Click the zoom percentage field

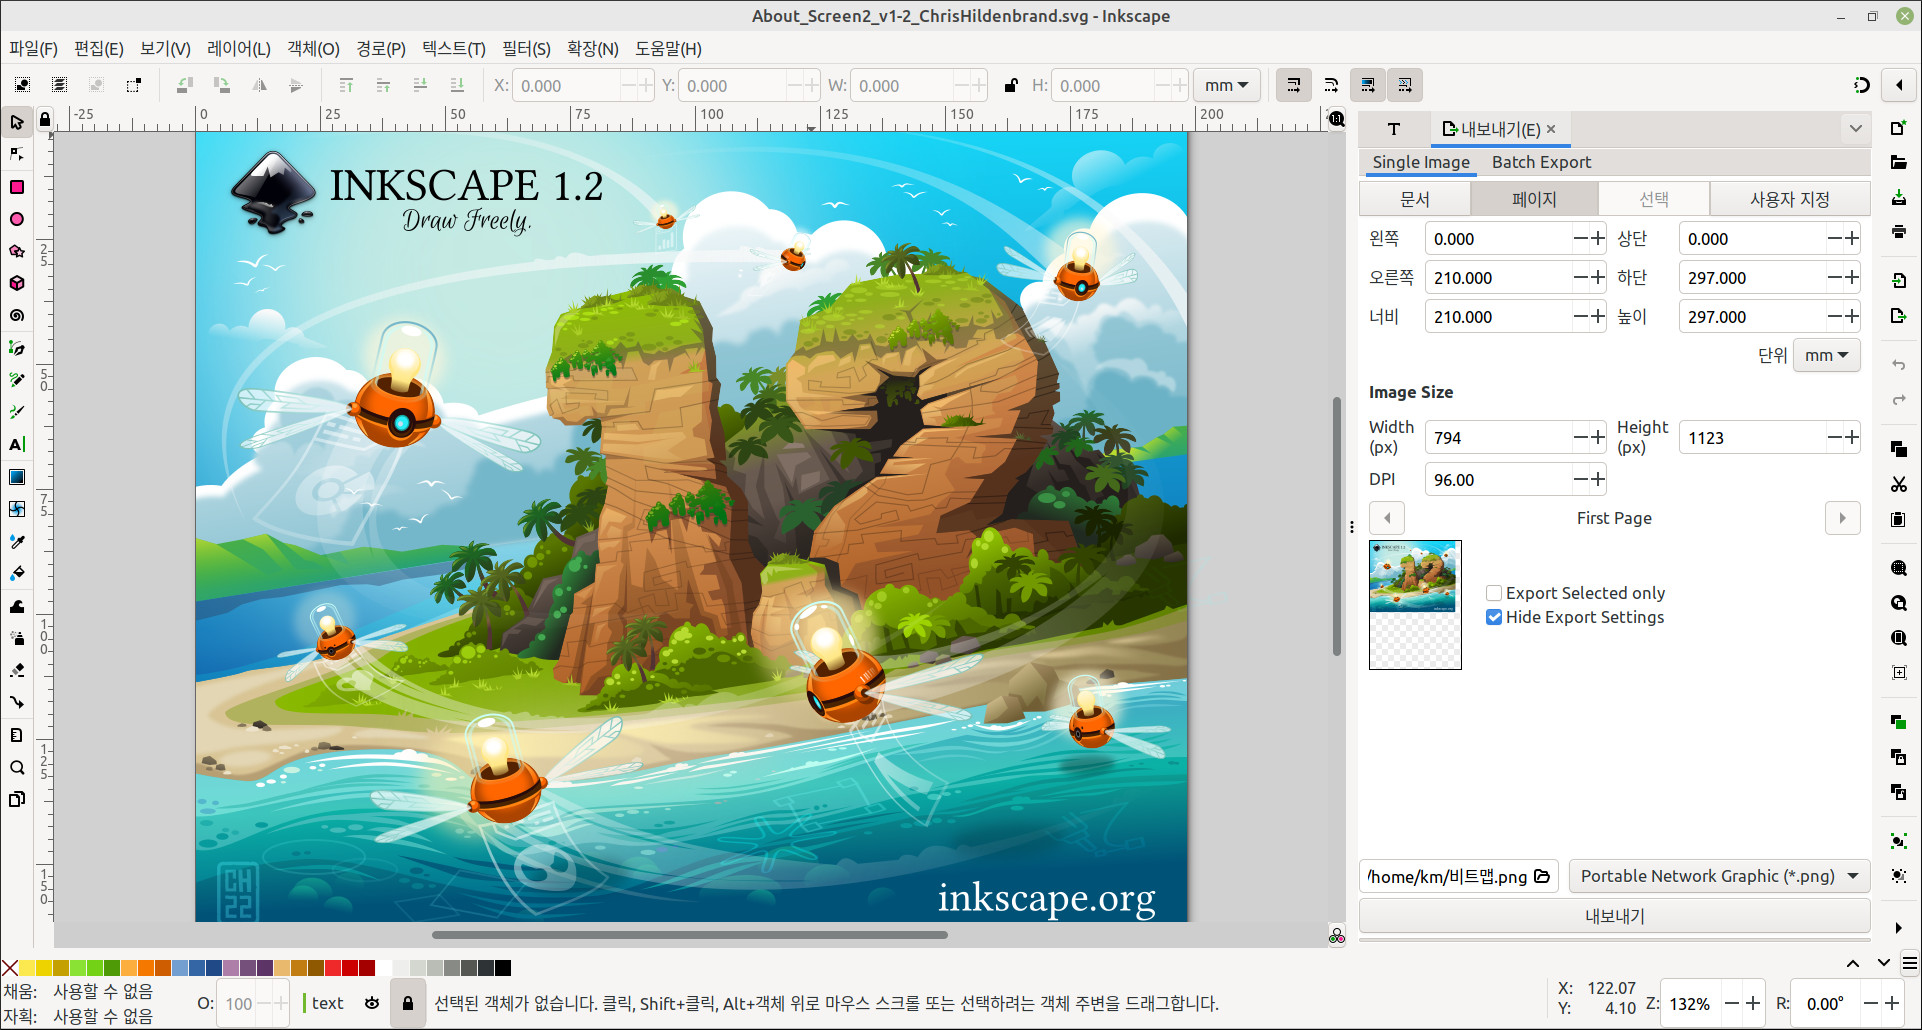(1690, 1003)
